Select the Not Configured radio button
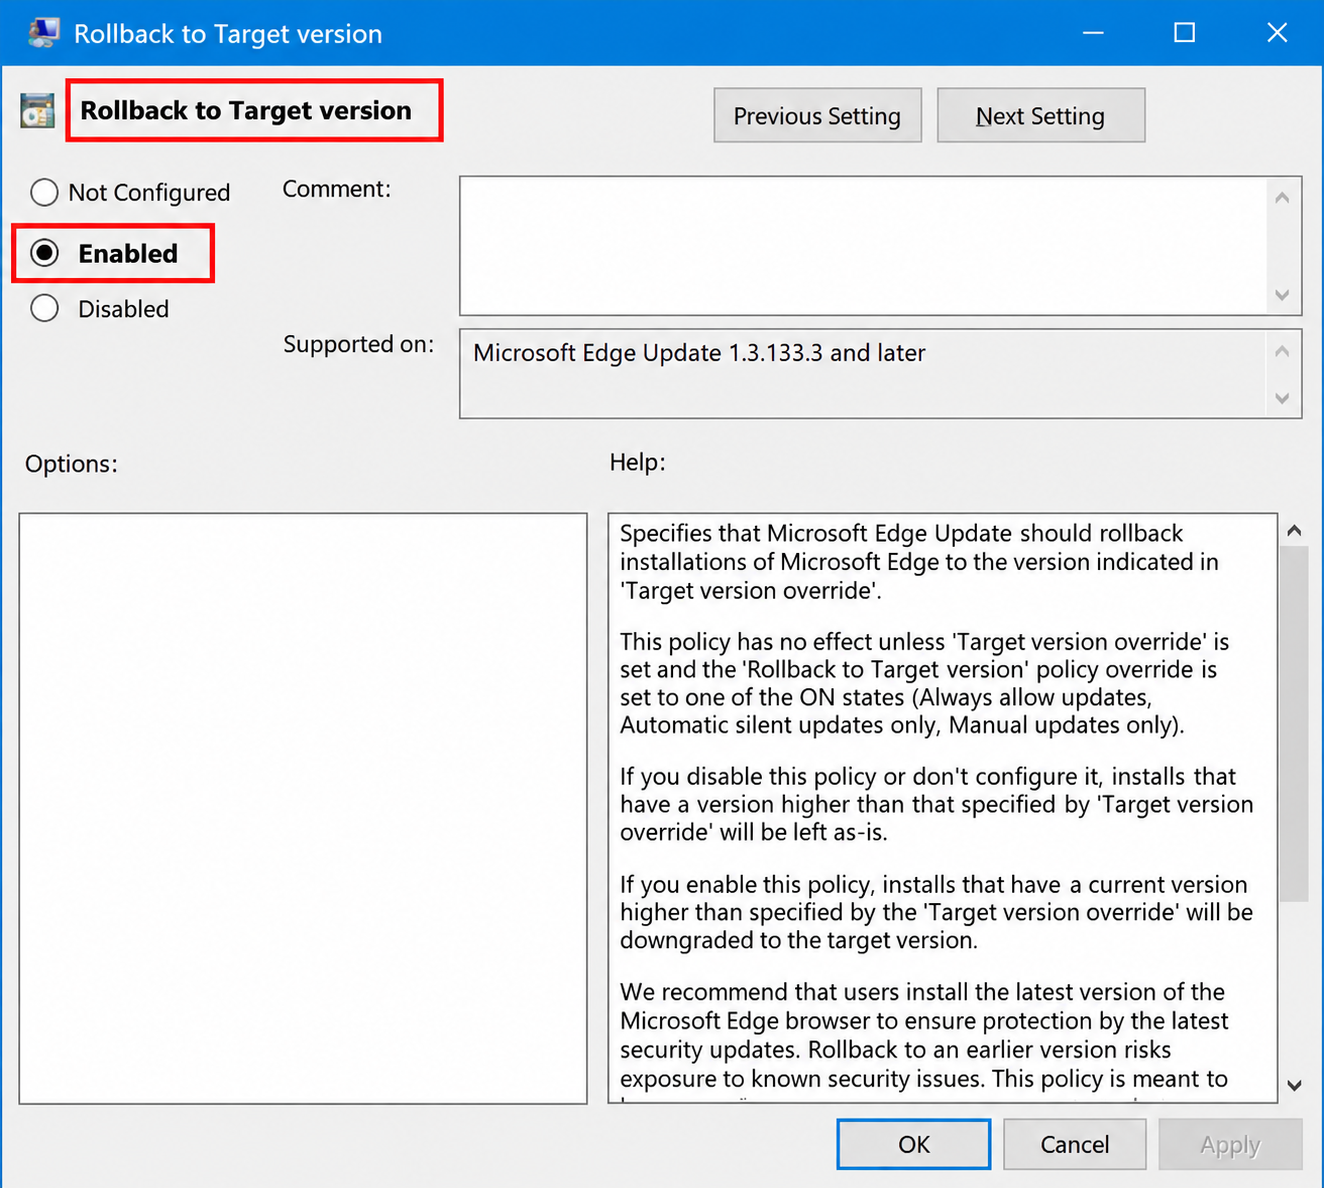 click(44, 192)
